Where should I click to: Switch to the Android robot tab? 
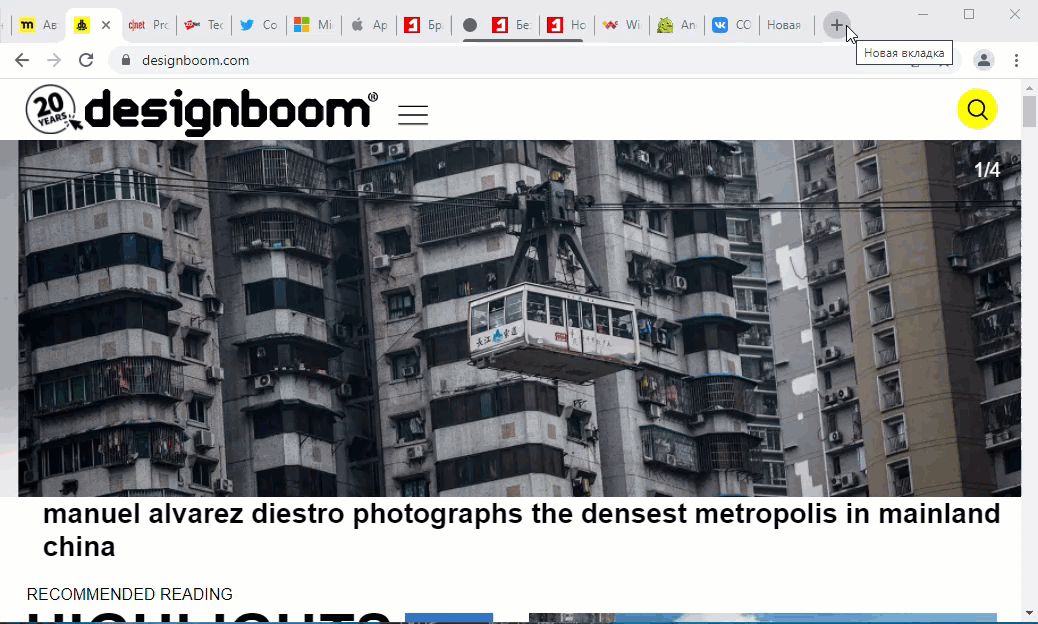[677, 25]
